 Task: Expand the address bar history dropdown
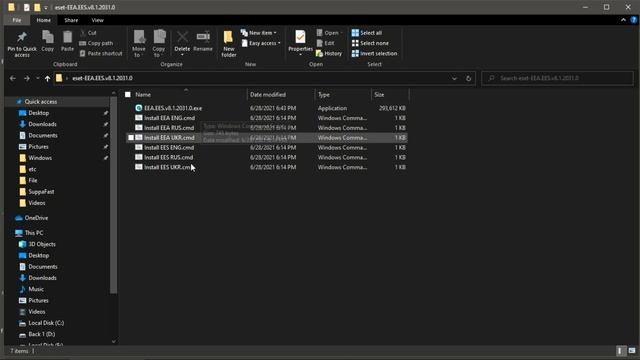(454, 78)
